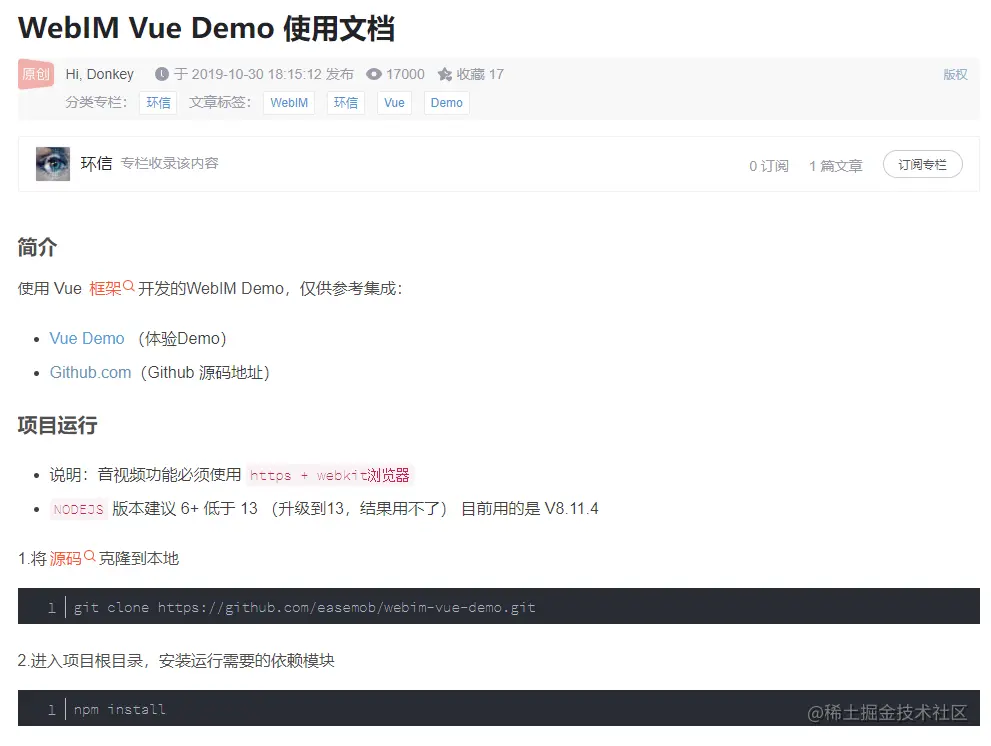Select the Vue article tag
This screenshot has height=746, width=991.
pos(394,102)
